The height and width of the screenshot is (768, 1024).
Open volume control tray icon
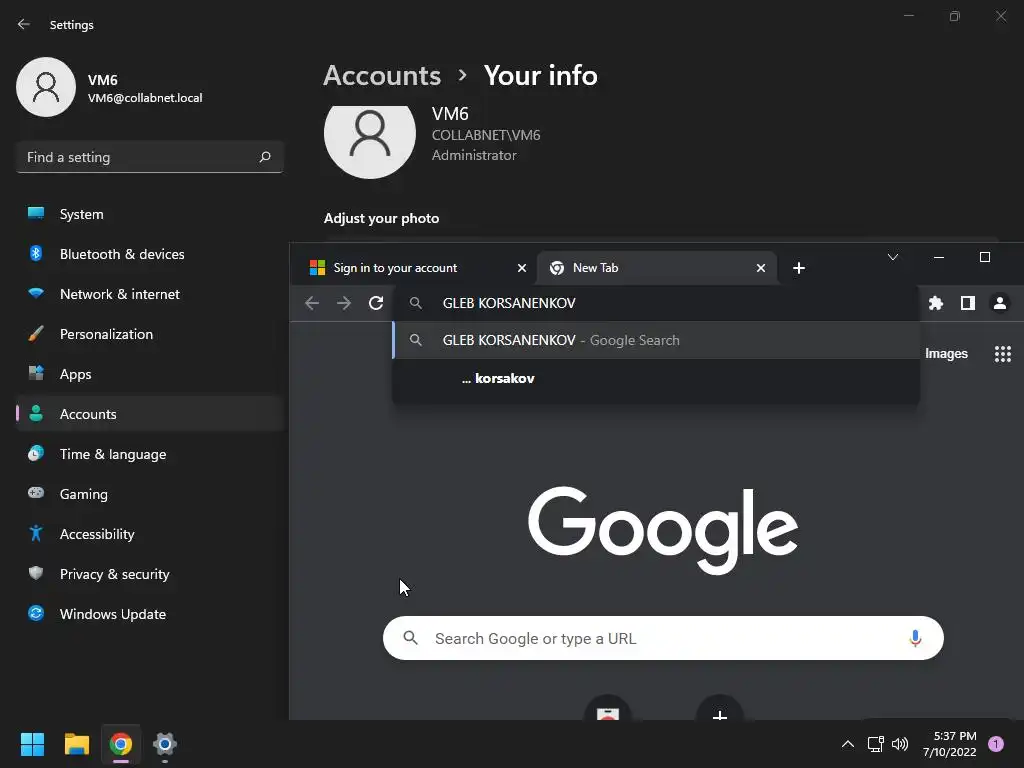(900, 744)
